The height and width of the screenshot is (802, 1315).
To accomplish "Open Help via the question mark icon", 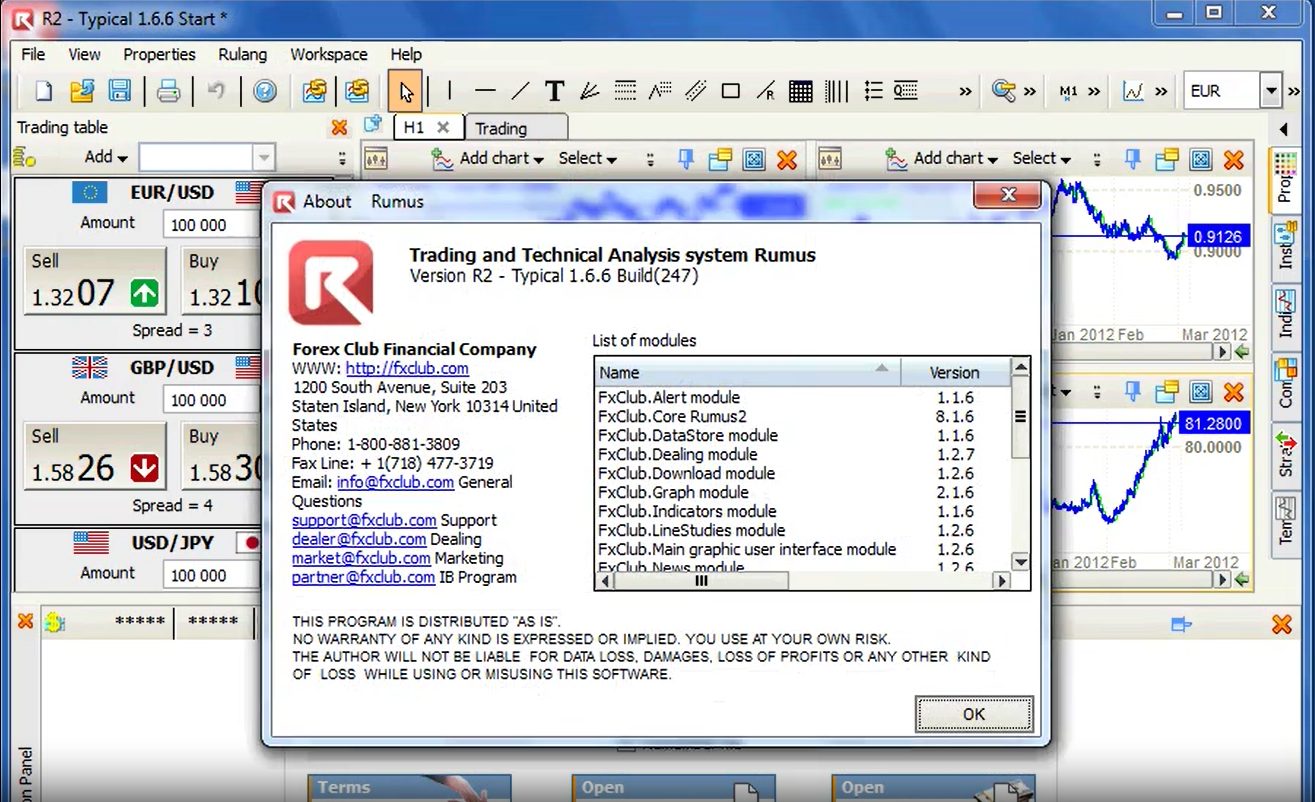I will tap(264, 91).
